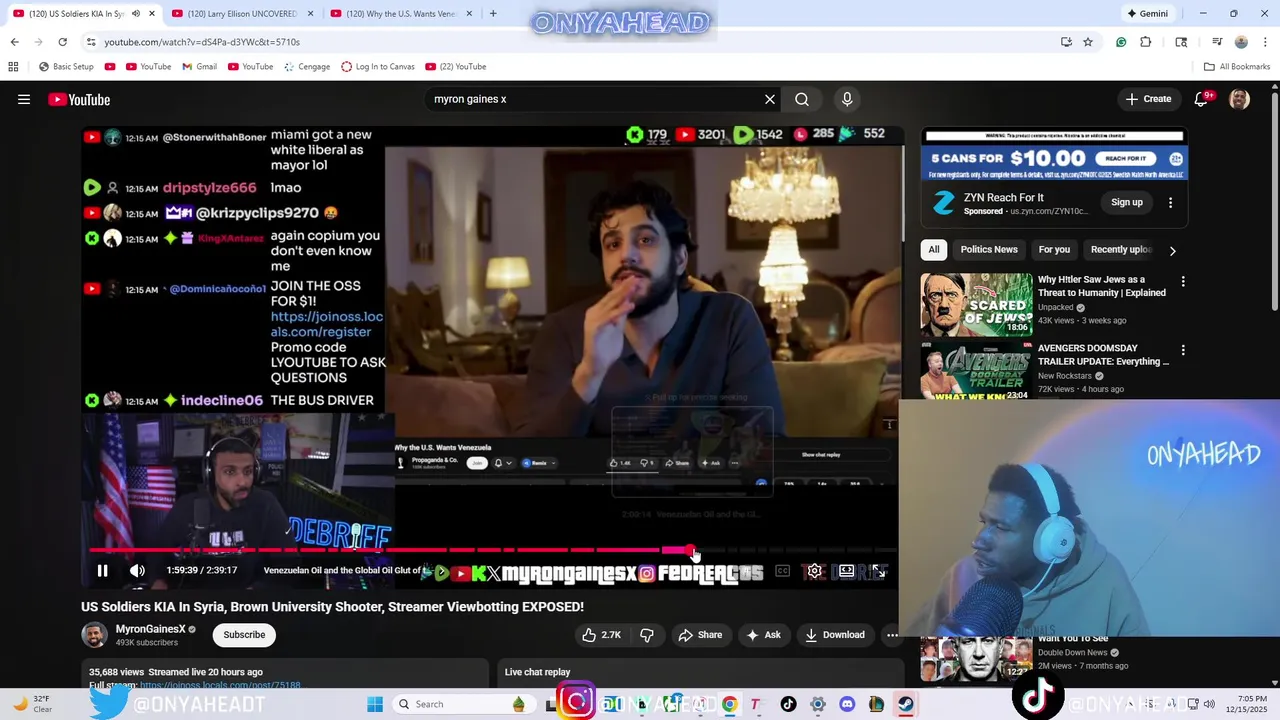
Task: Open video player settings gear
Action: point(815,571)
